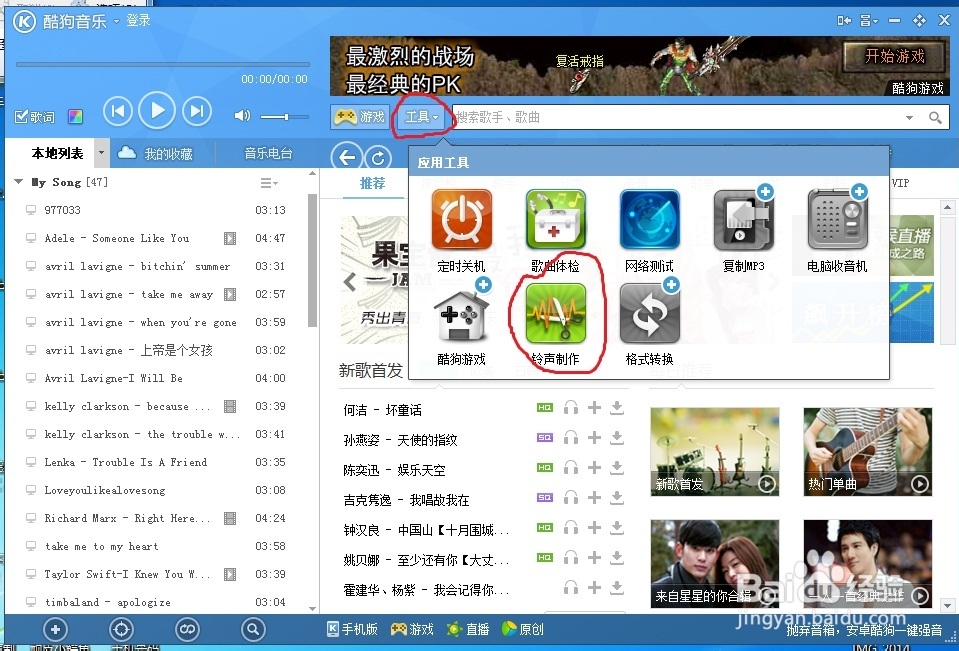959x651 pixels.
Task: Open 钟汉良 - 中国山 song entry
Action: click(x=426, y=530)
